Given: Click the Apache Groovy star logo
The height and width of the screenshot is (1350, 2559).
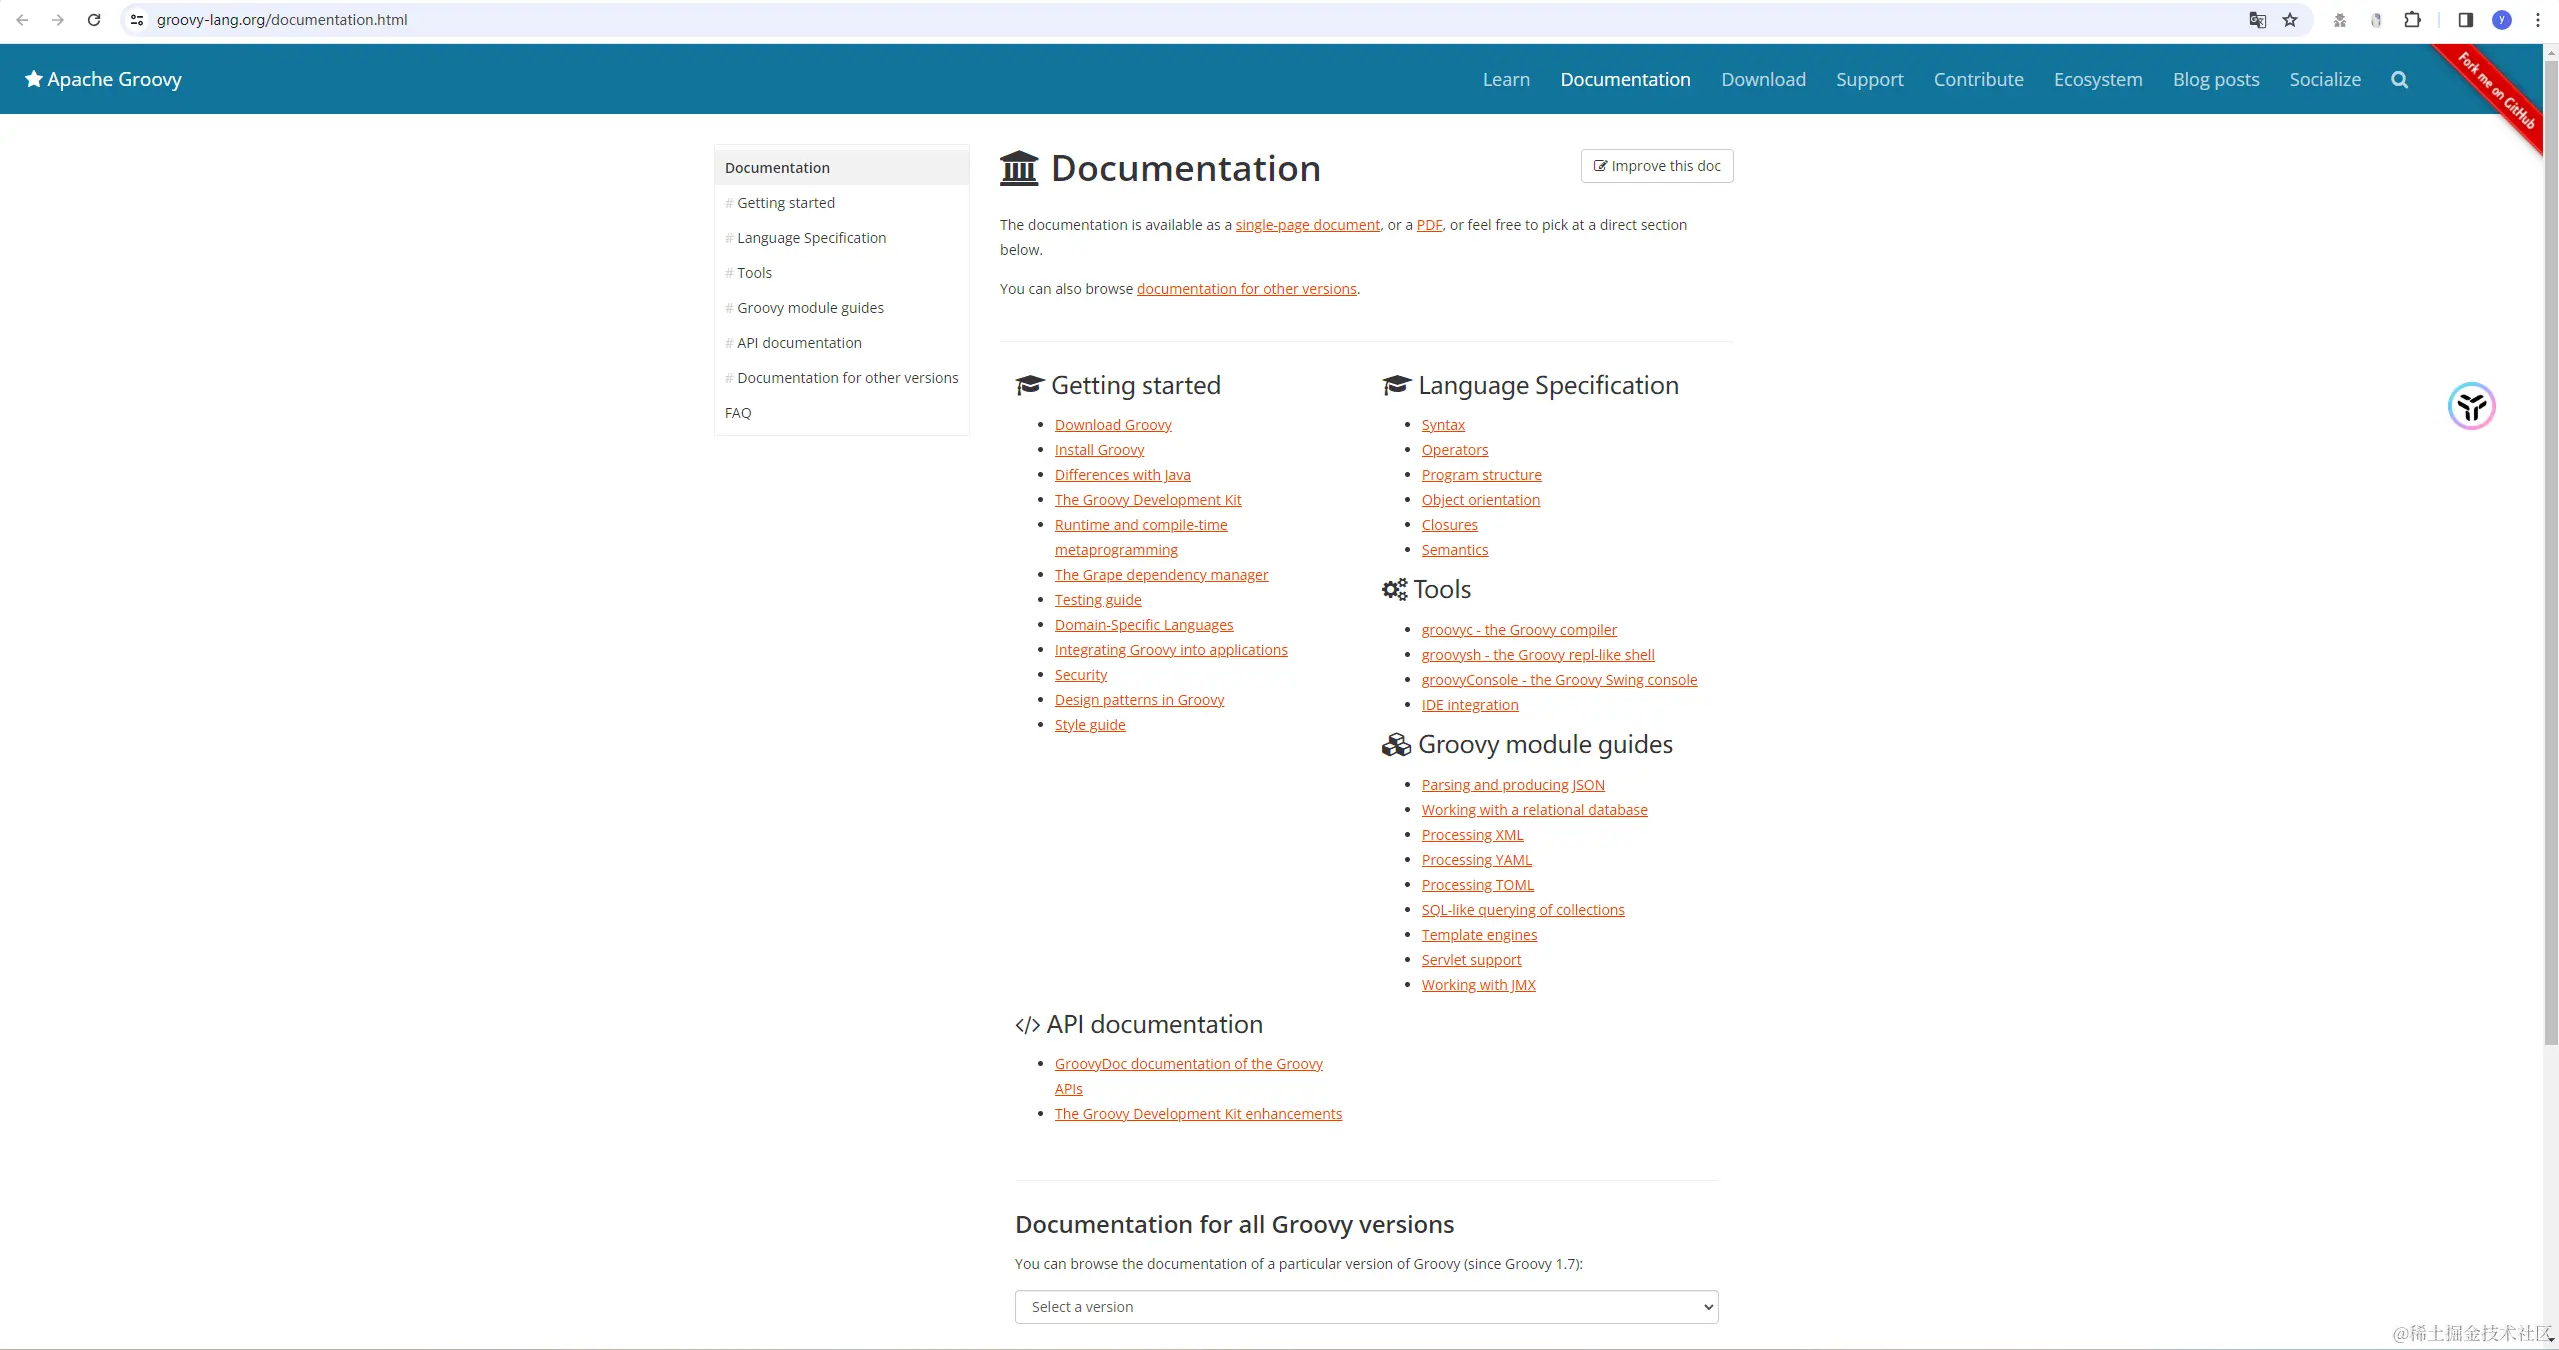Looking at the screenshot, I should [x=34, y=79].
